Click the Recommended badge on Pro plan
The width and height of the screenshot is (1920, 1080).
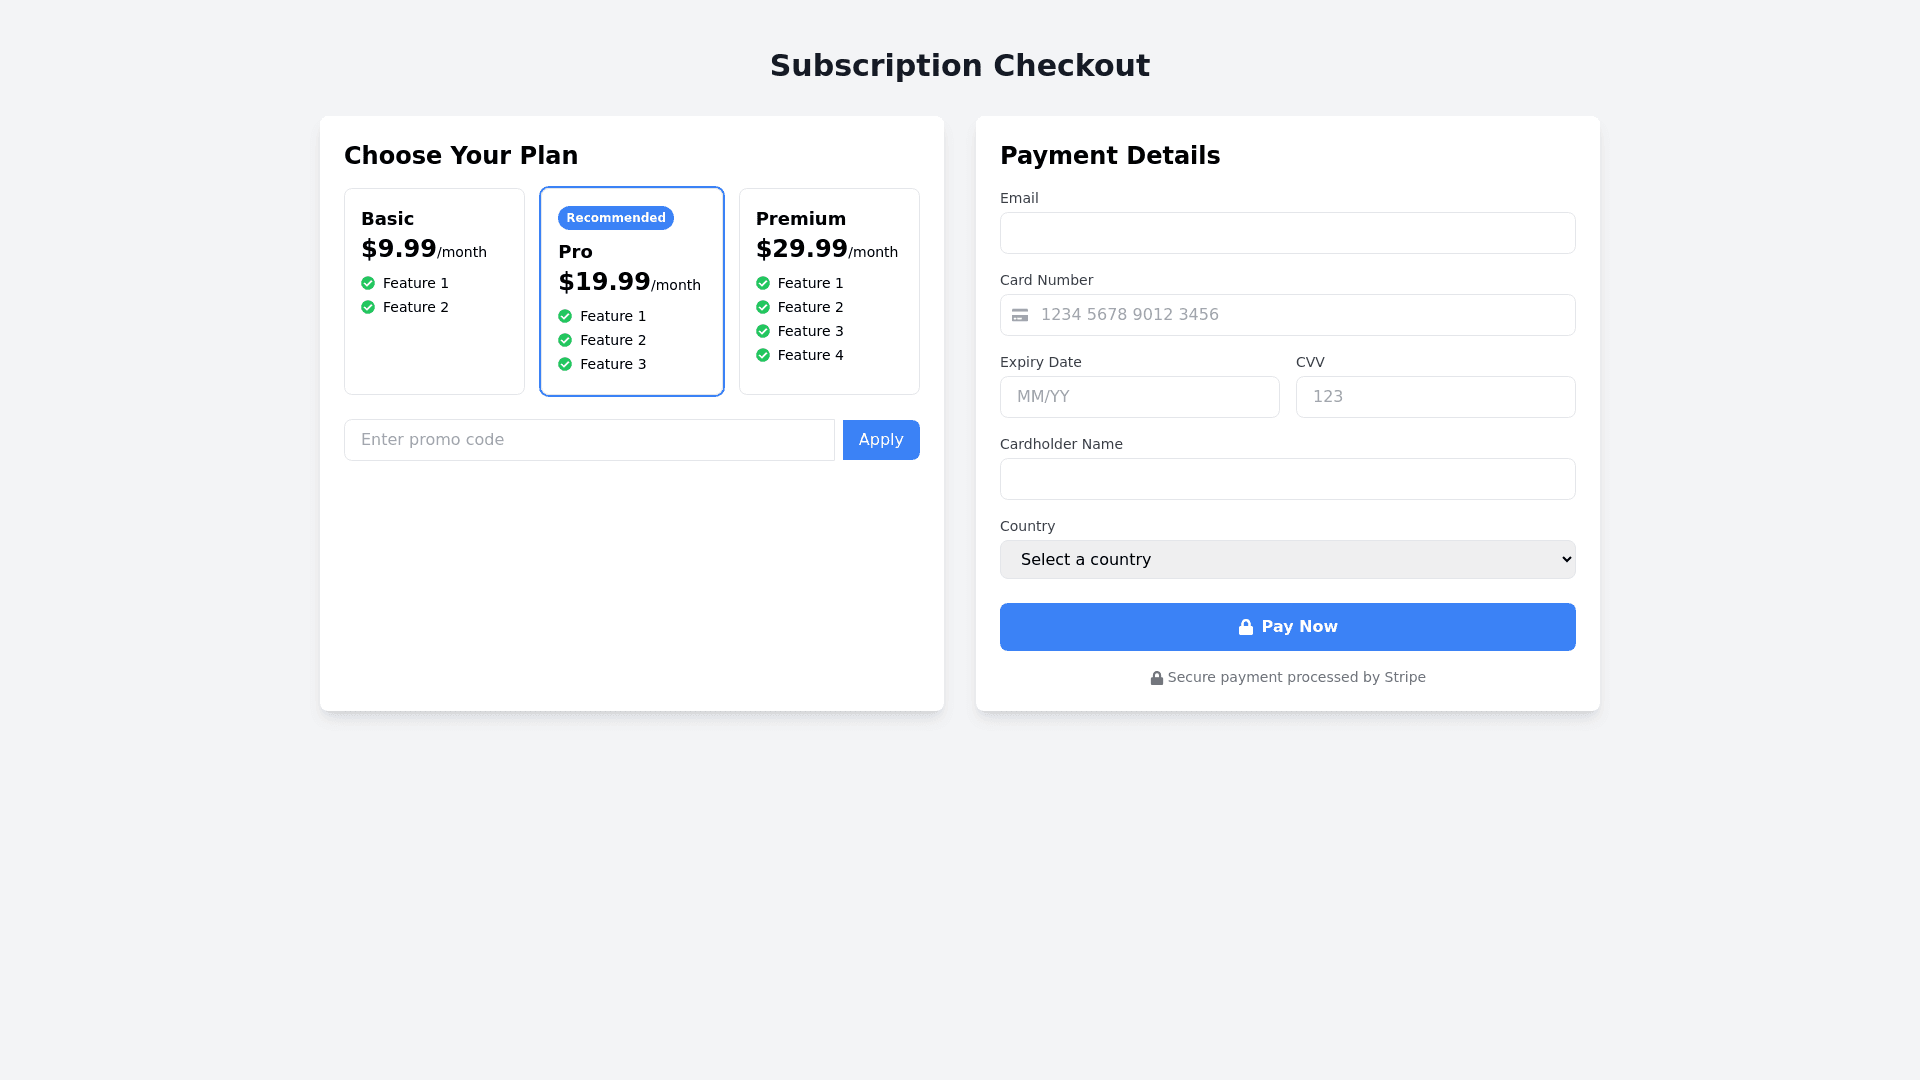(x=616, y=218)
